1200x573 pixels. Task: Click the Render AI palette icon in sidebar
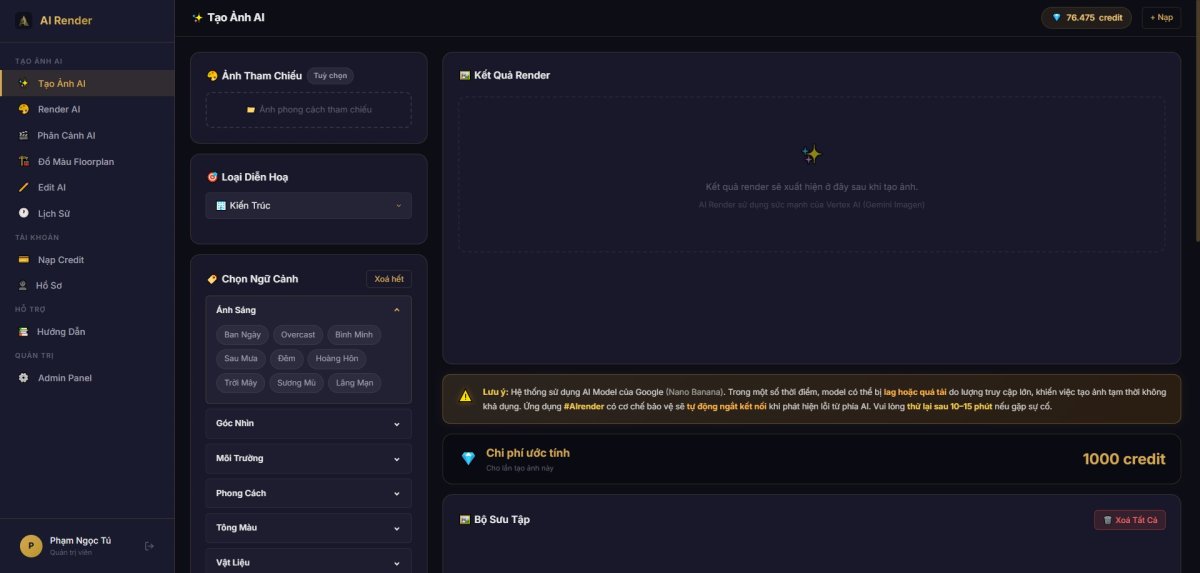[x=23, y=109]
